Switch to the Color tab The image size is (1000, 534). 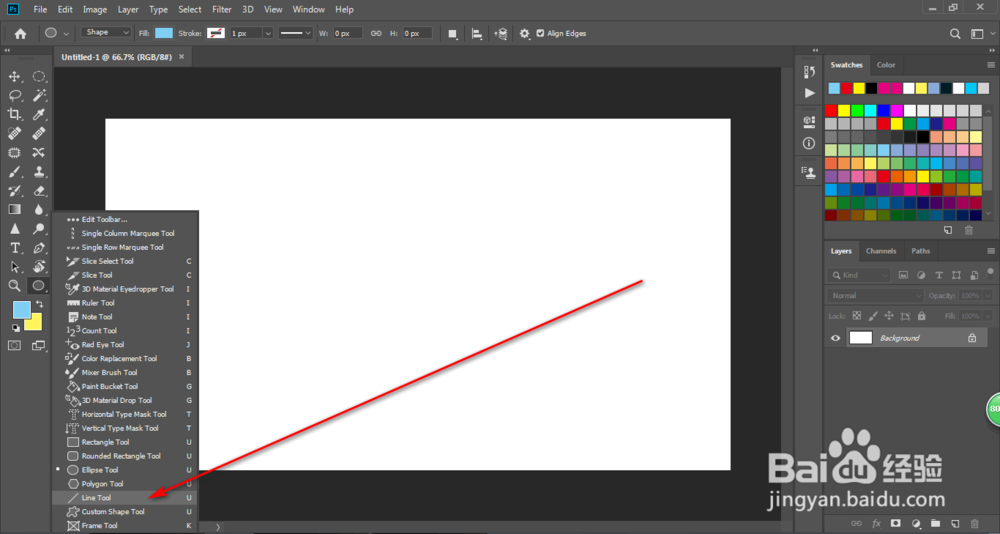(886, 65)
